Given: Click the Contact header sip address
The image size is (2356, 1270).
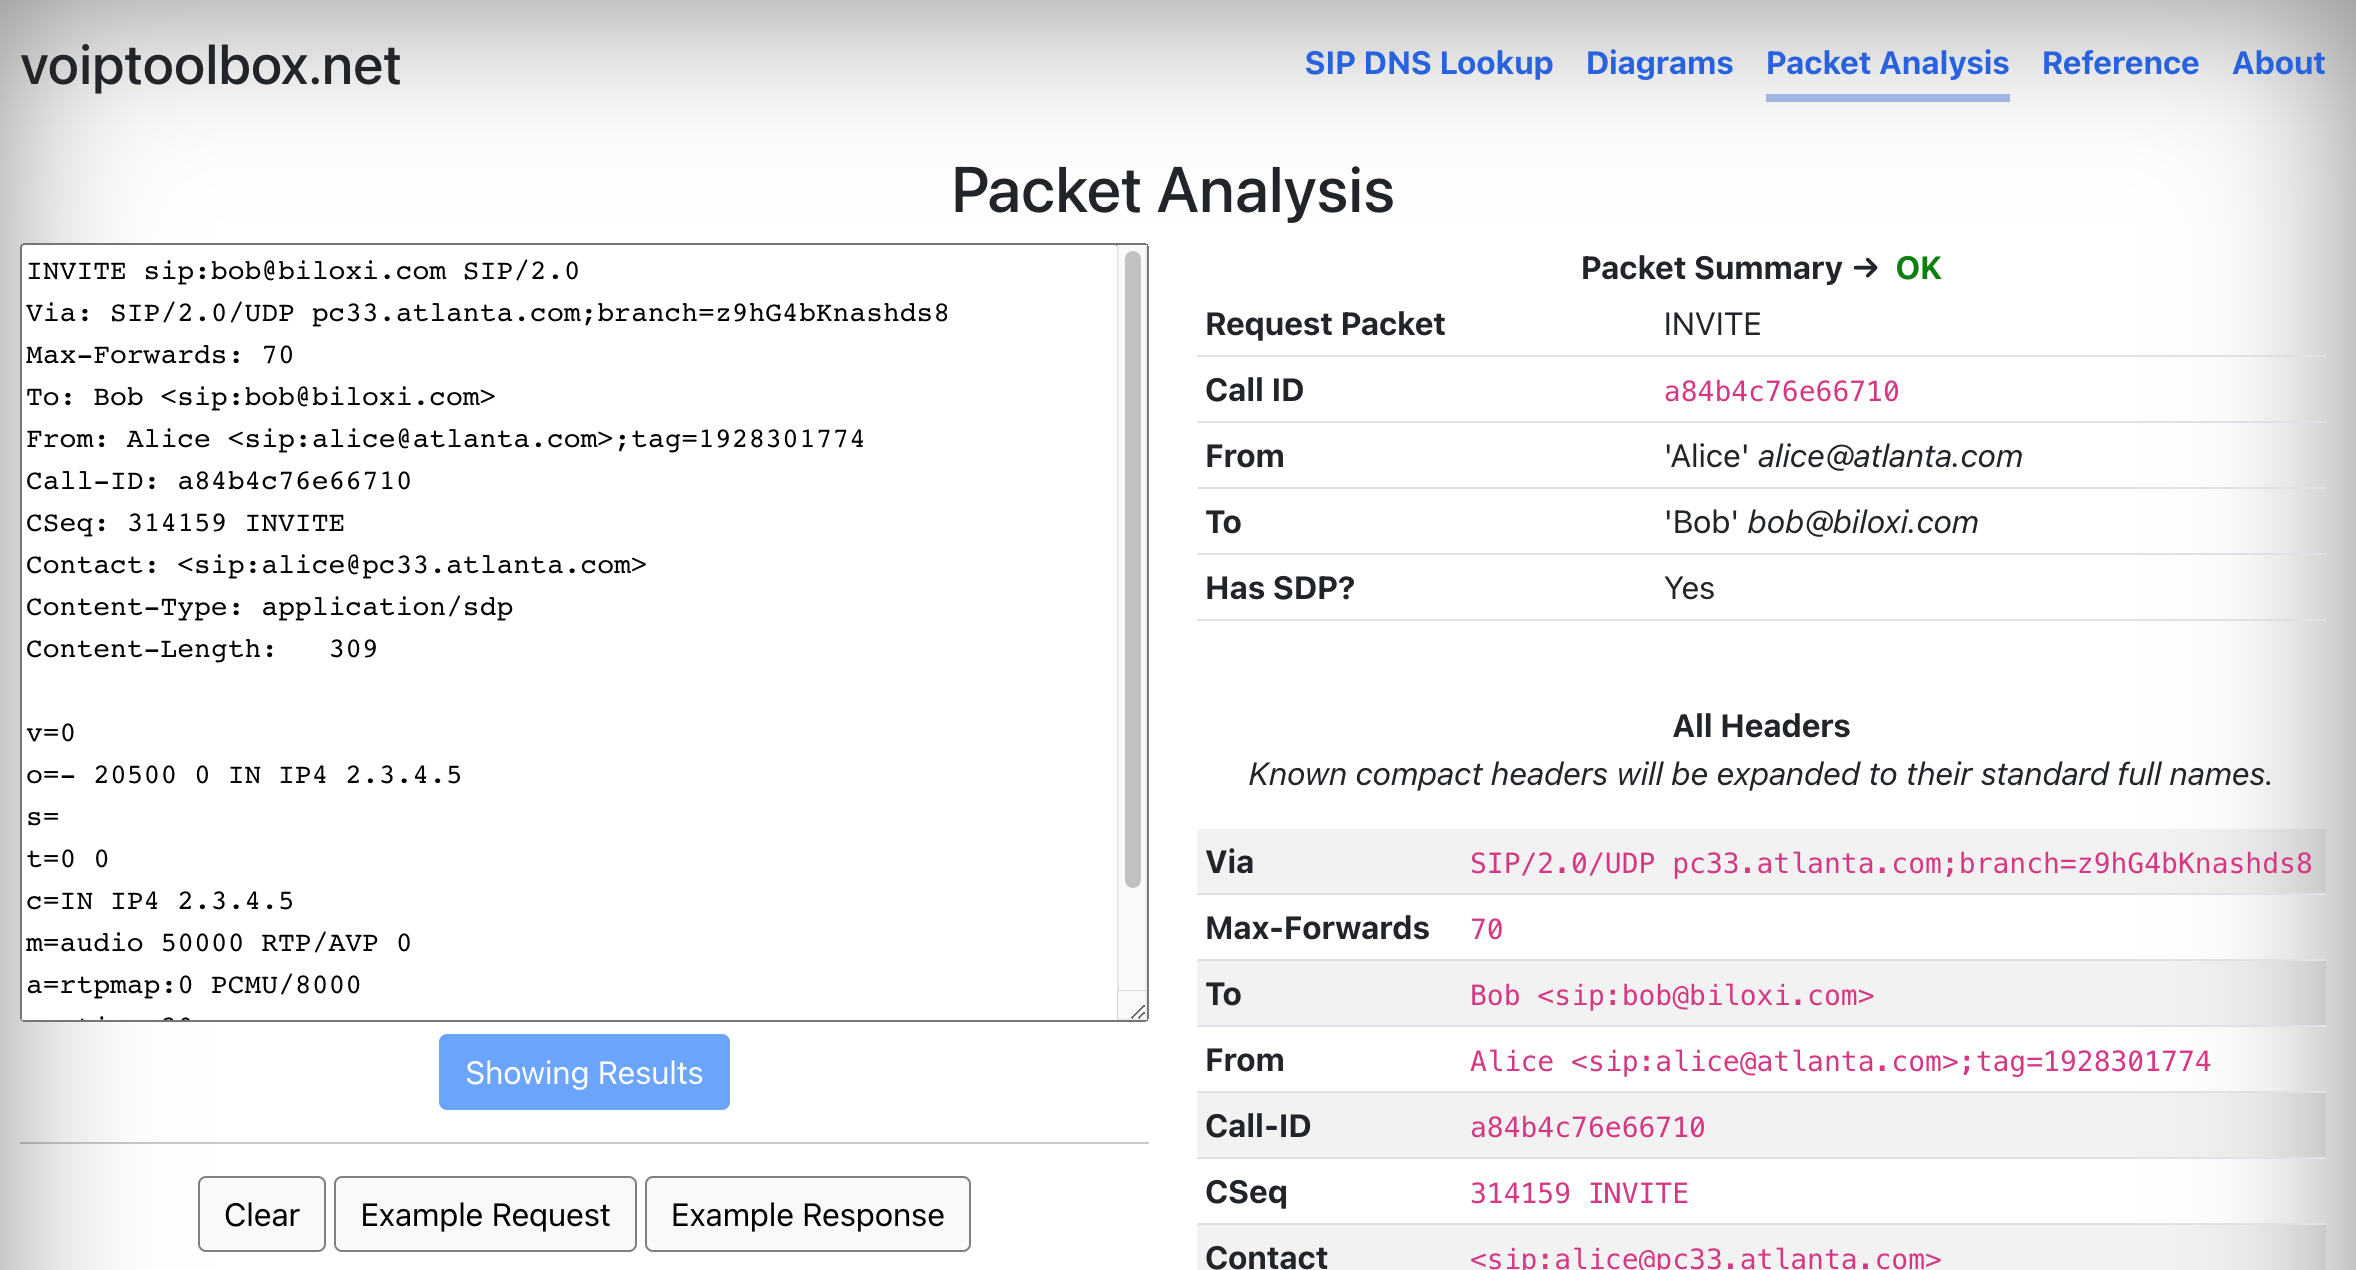Looking at the screenshot, I should (1705, 1257).
